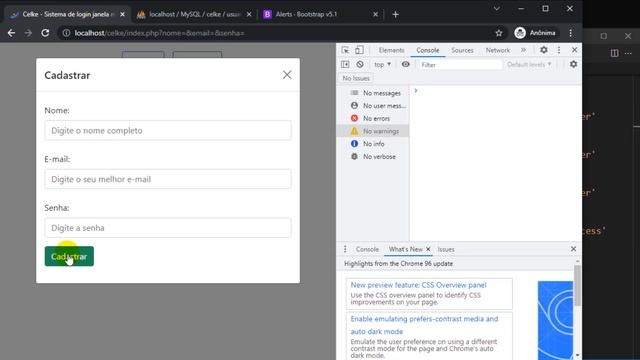Activate DevTools inspect element picker
This screenshot has width=640, height=360.
(345, 50)
